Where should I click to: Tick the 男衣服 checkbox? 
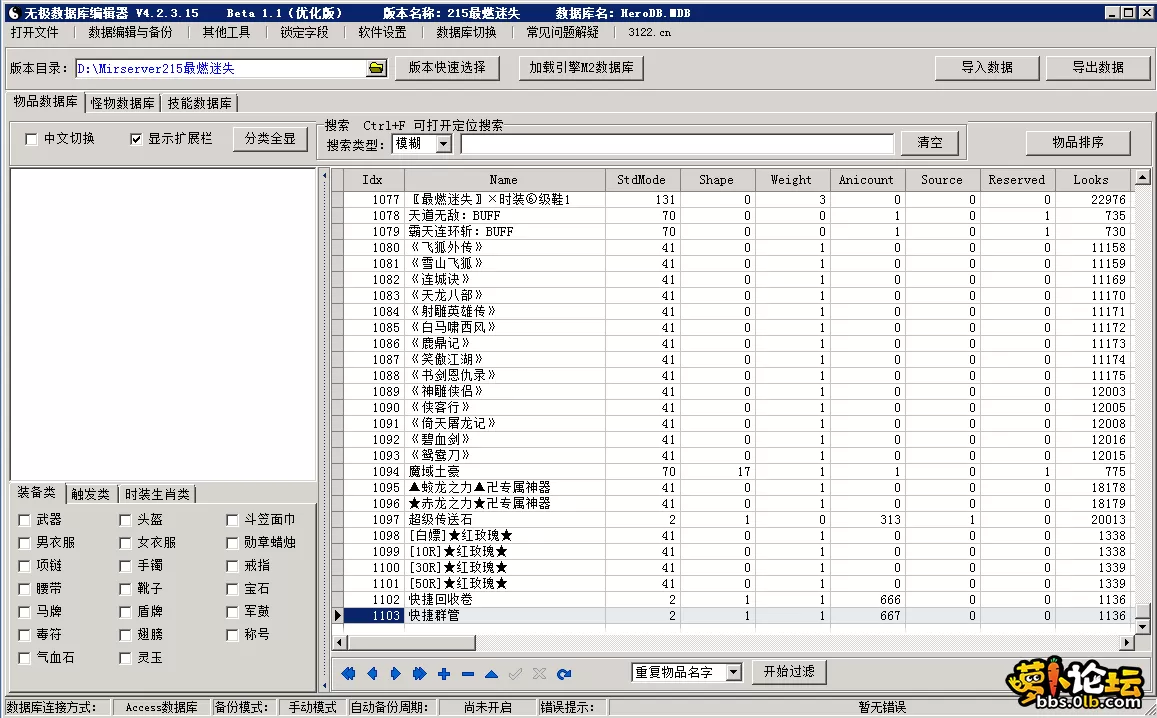pyautogui.click(x=24, y=543)
